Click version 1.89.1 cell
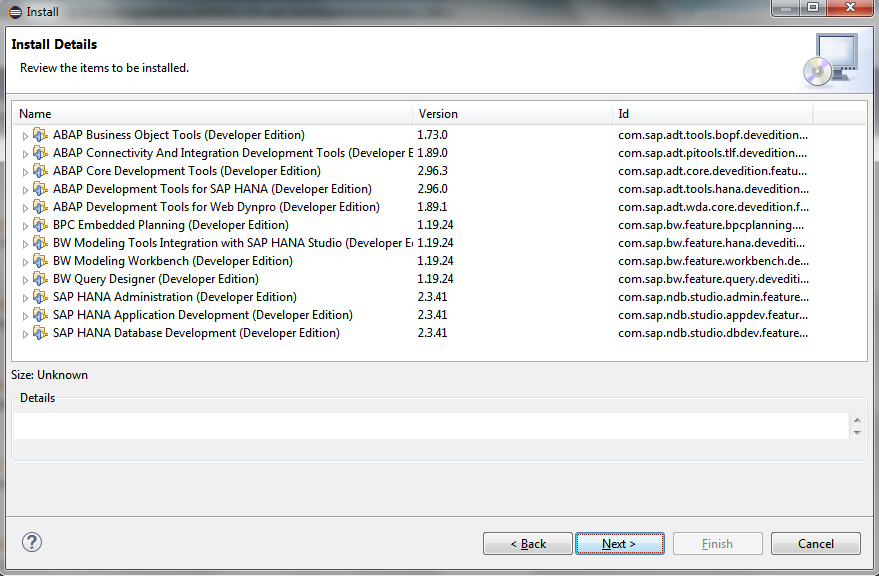The height and width of the screenshot is (576, 879). point(432,206)
